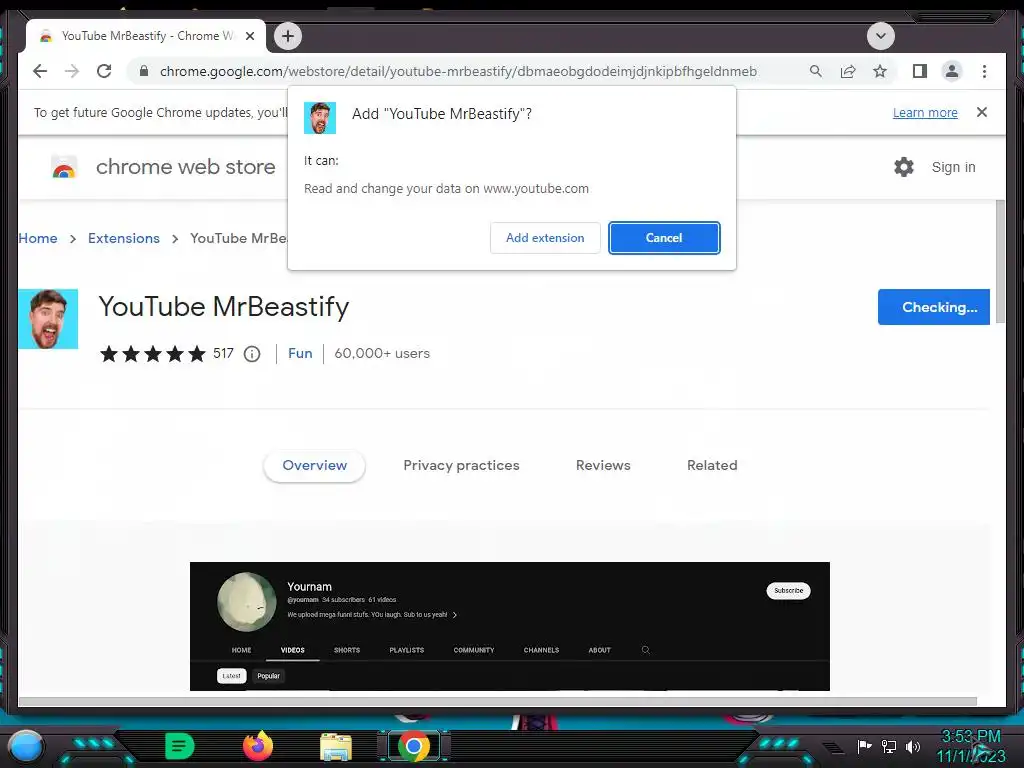
Task: Go to the Home breadcrumb
Action: click(x=38, y=238)
